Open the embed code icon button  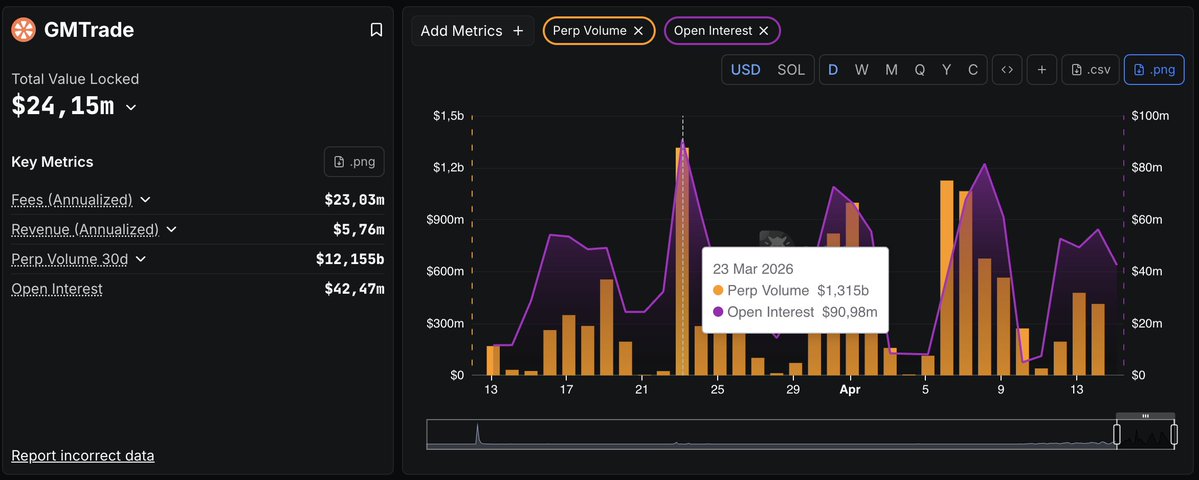[x=1007, y=70]
